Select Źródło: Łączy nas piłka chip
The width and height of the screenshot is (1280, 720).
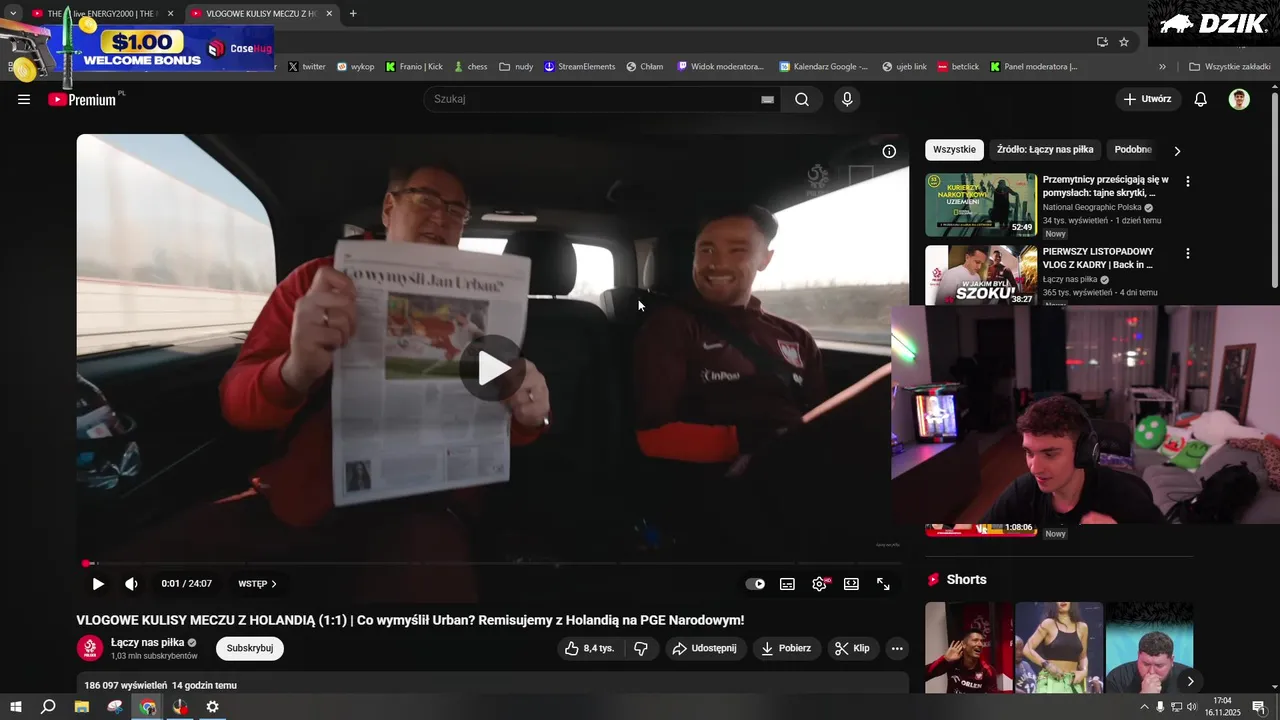coord(1045,150)
